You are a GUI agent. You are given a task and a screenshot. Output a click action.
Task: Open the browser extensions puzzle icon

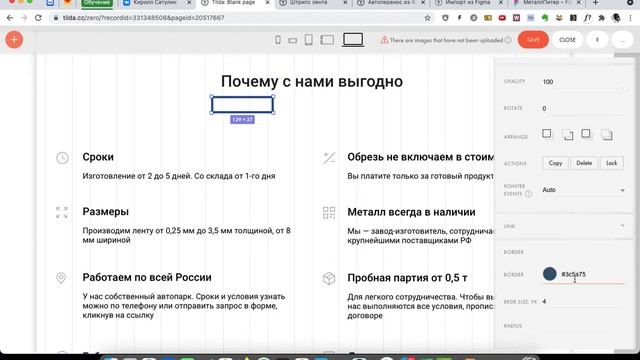(x=602, y=18)
